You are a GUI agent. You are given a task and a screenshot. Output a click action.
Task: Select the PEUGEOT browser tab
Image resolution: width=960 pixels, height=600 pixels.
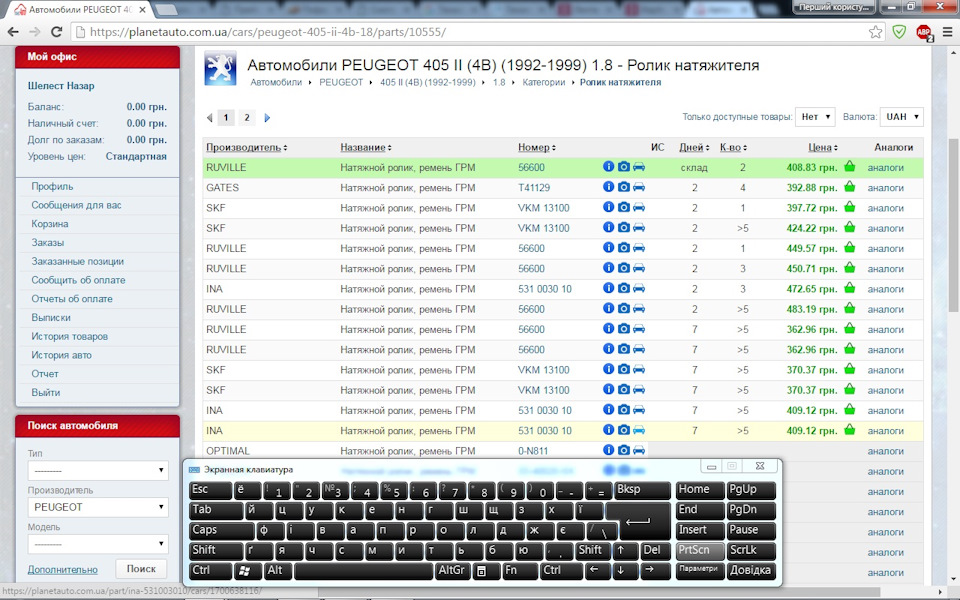(80, 10)
